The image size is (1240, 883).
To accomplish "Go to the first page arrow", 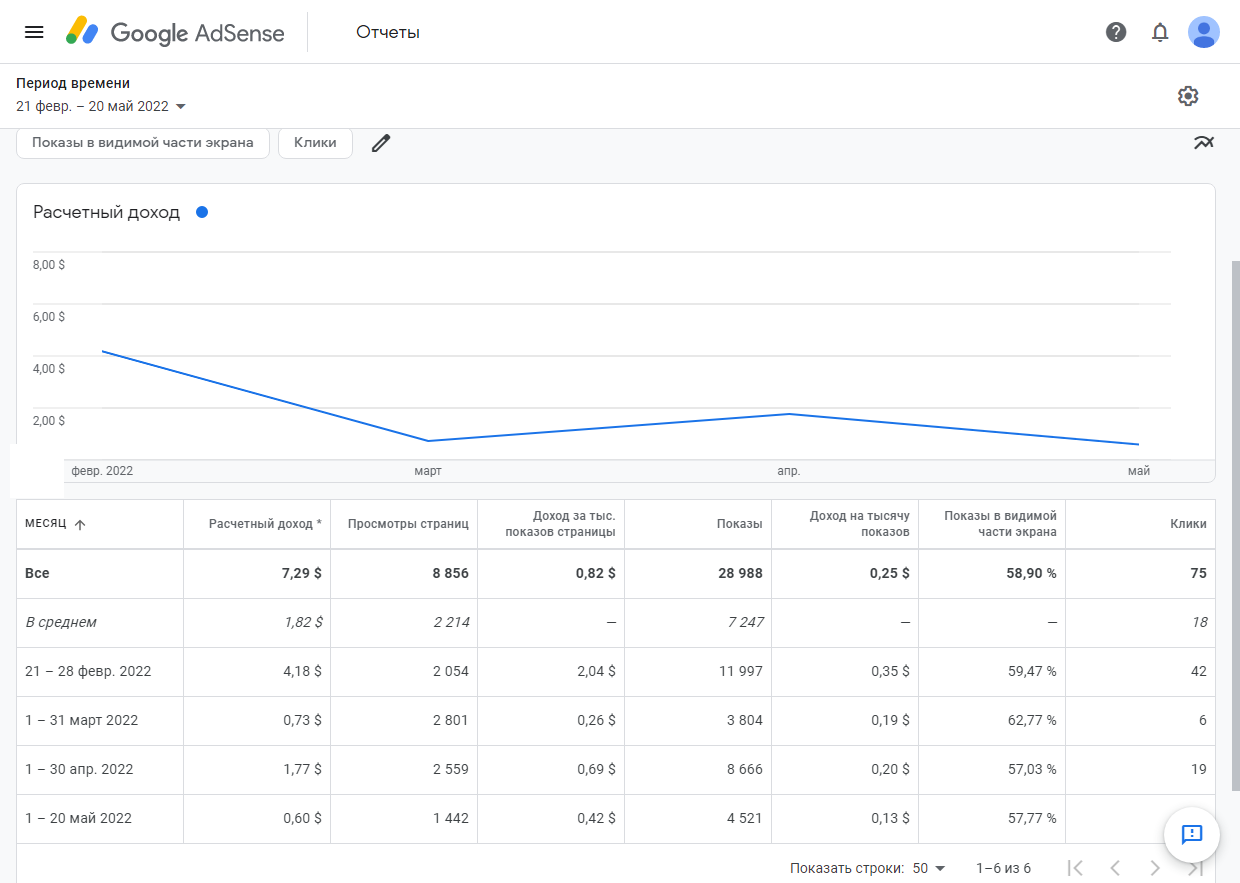I will (1076, 868).
